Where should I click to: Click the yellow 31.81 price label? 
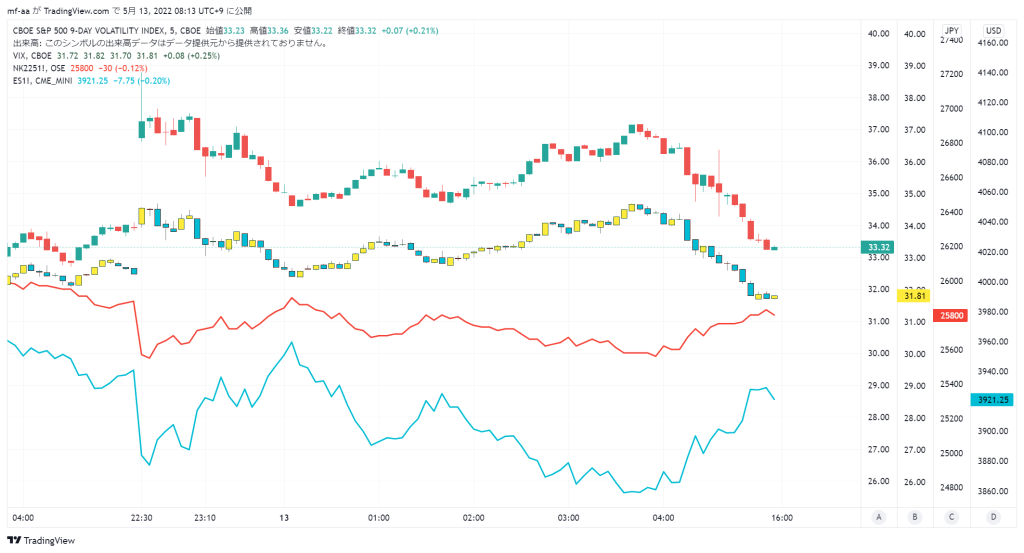pyautogui.click(x=914, y=296)
